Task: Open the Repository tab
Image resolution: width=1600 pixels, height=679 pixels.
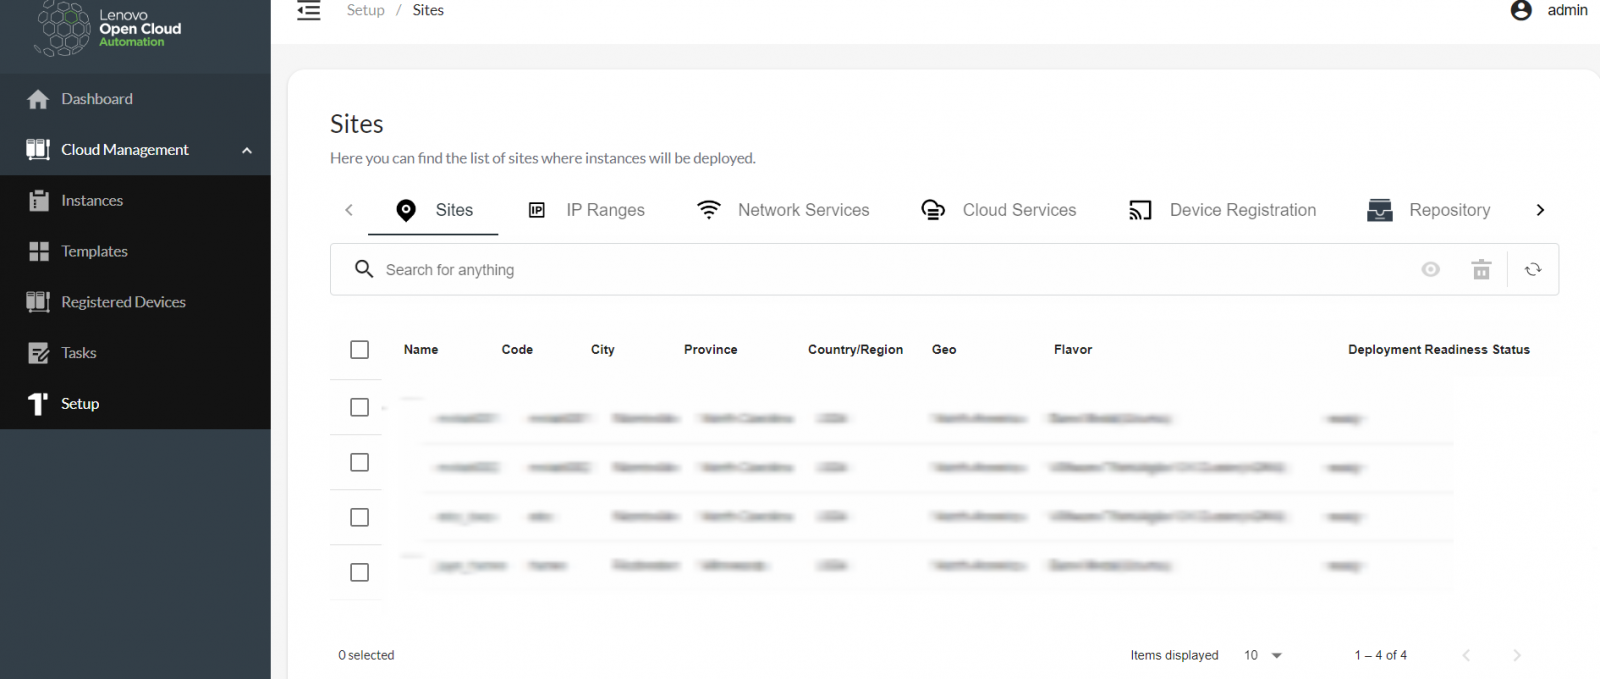Action: click(x=1429, y=210)
